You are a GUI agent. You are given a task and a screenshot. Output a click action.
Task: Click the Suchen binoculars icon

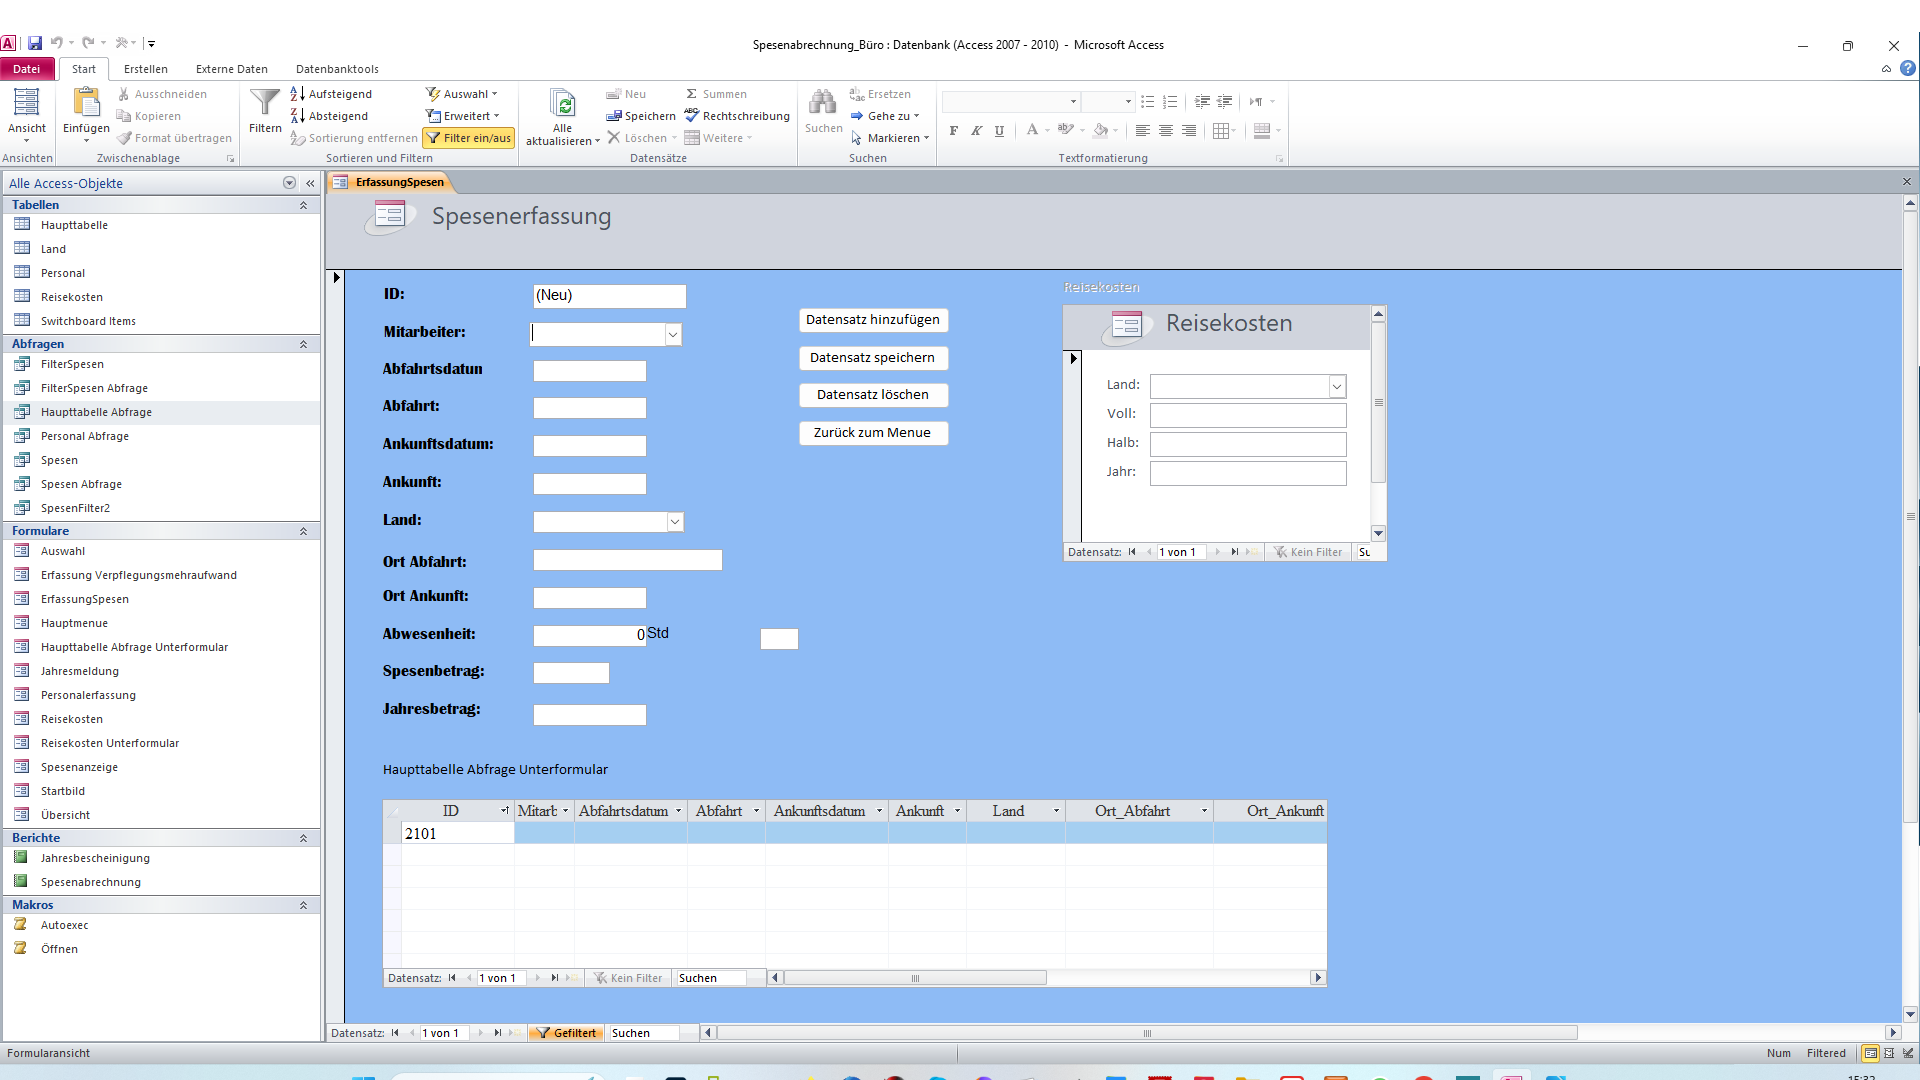click(823, 102)
